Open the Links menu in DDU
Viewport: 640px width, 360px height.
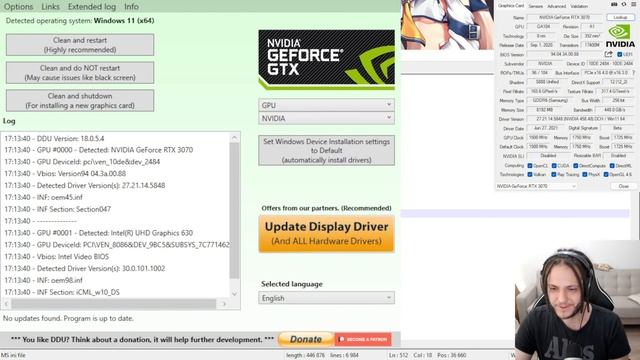[x=50, y=7]
